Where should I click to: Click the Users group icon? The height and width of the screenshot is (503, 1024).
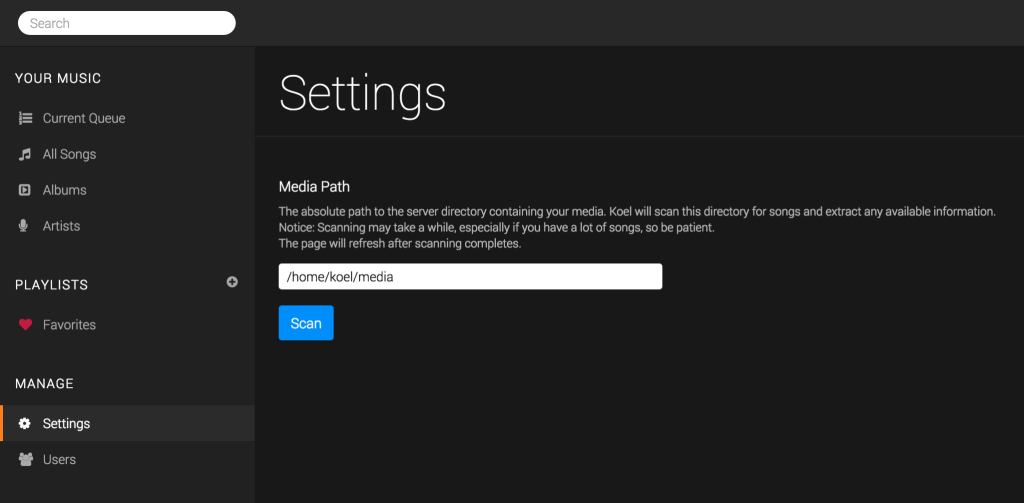tap(25, 459)
